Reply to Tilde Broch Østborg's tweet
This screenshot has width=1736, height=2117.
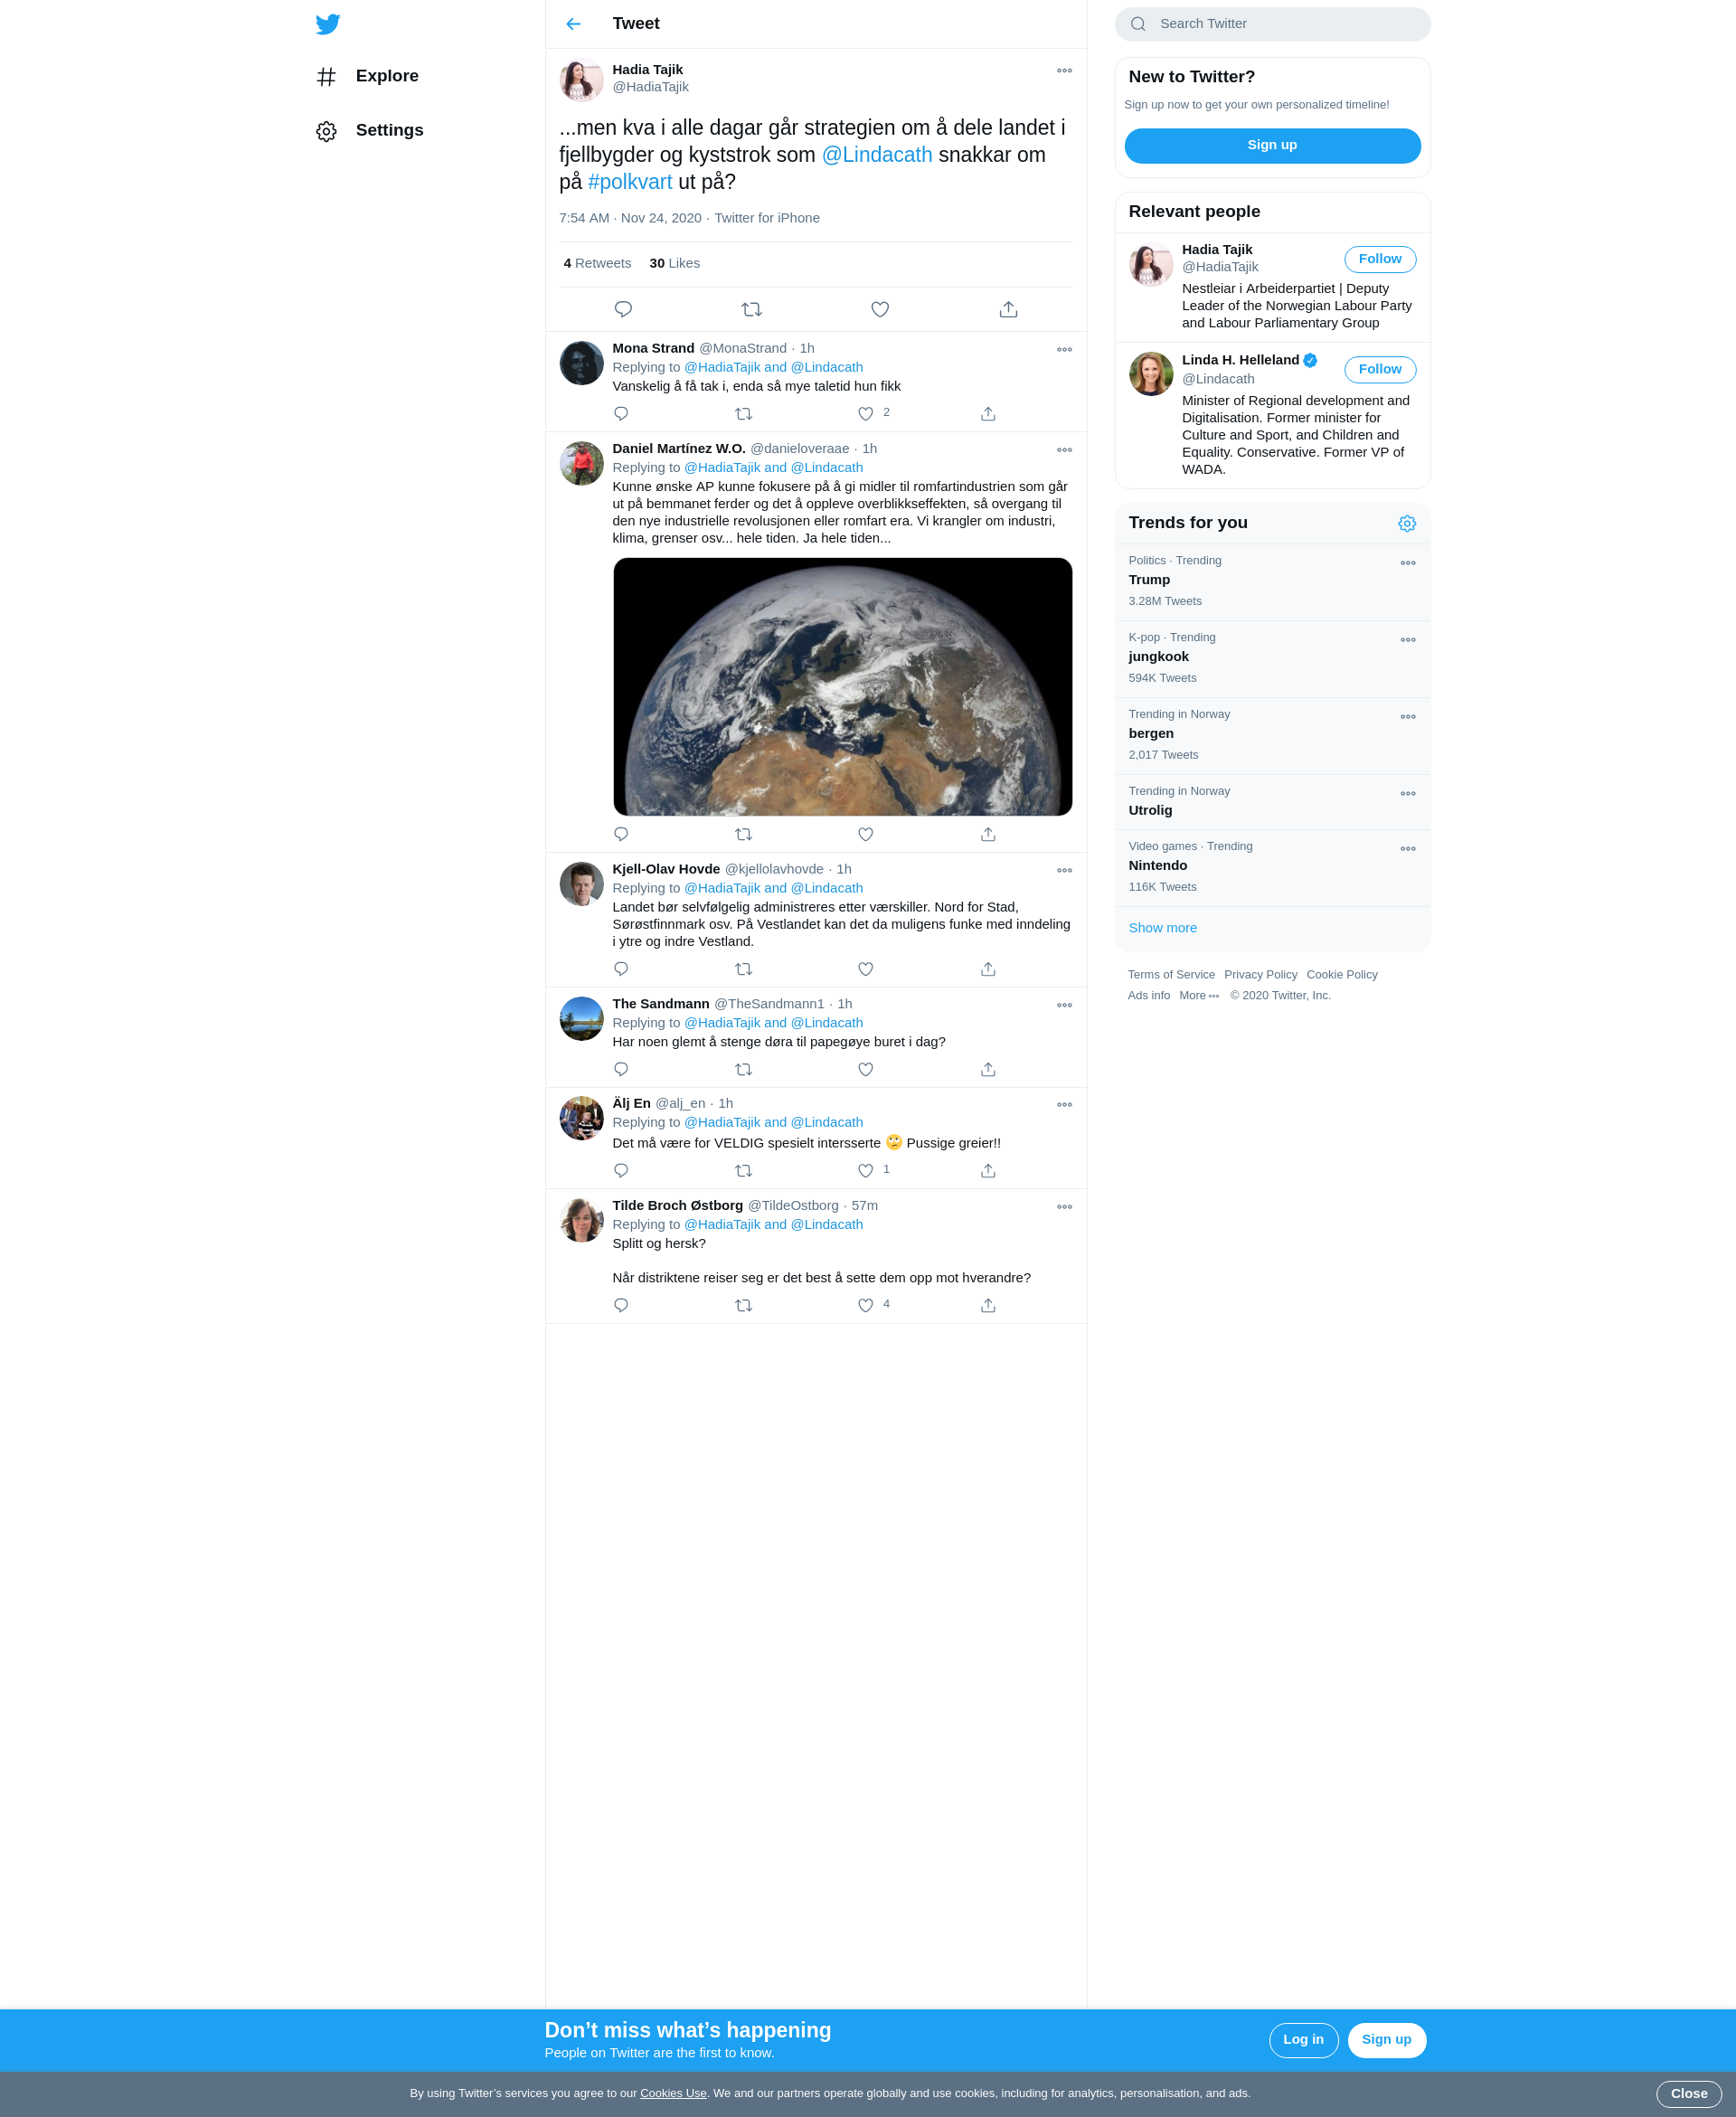(621, 1305)
